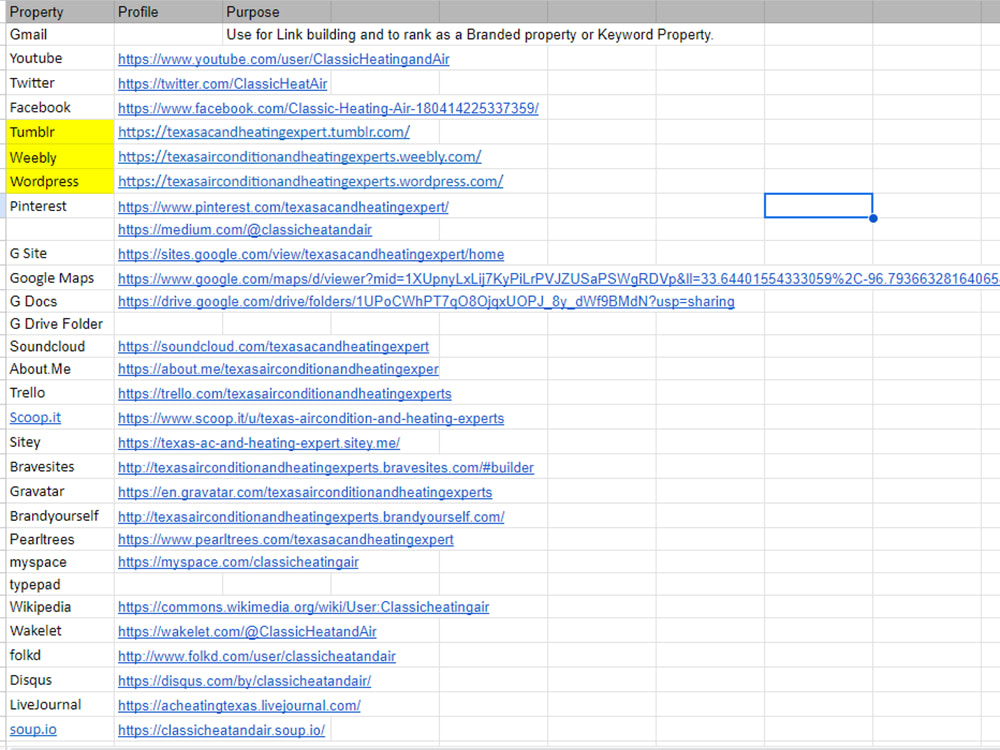Open the Weebly profile link
The width and height of the screenshot is (1000, 750).
point(300,156)
